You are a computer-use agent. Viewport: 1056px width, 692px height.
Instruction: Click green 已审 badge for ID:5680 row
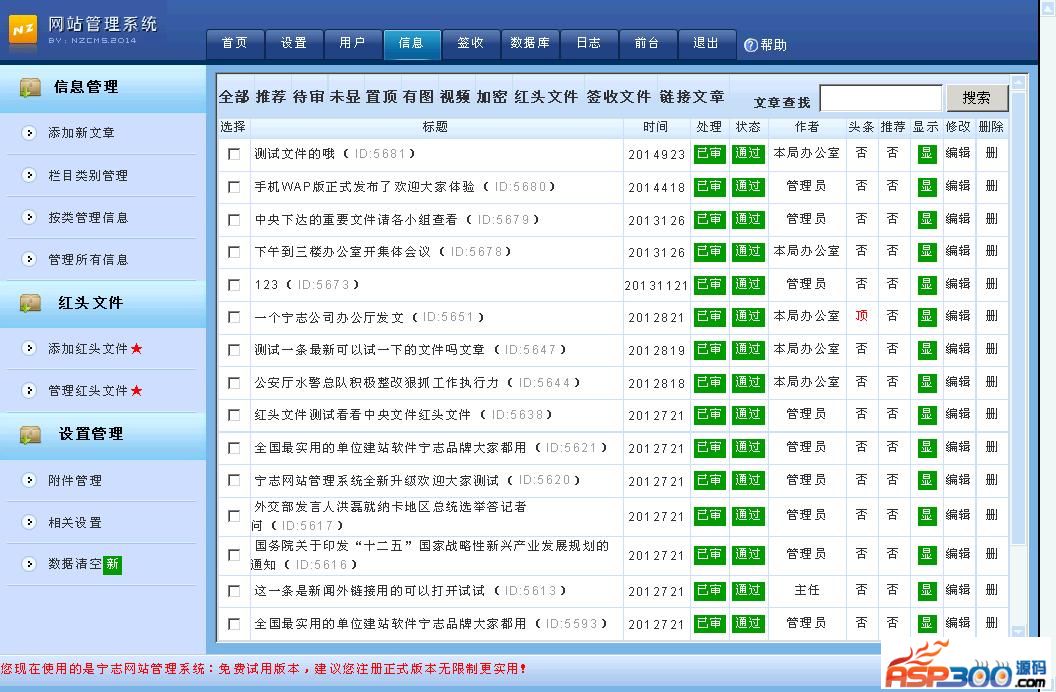tap(709, 186)
